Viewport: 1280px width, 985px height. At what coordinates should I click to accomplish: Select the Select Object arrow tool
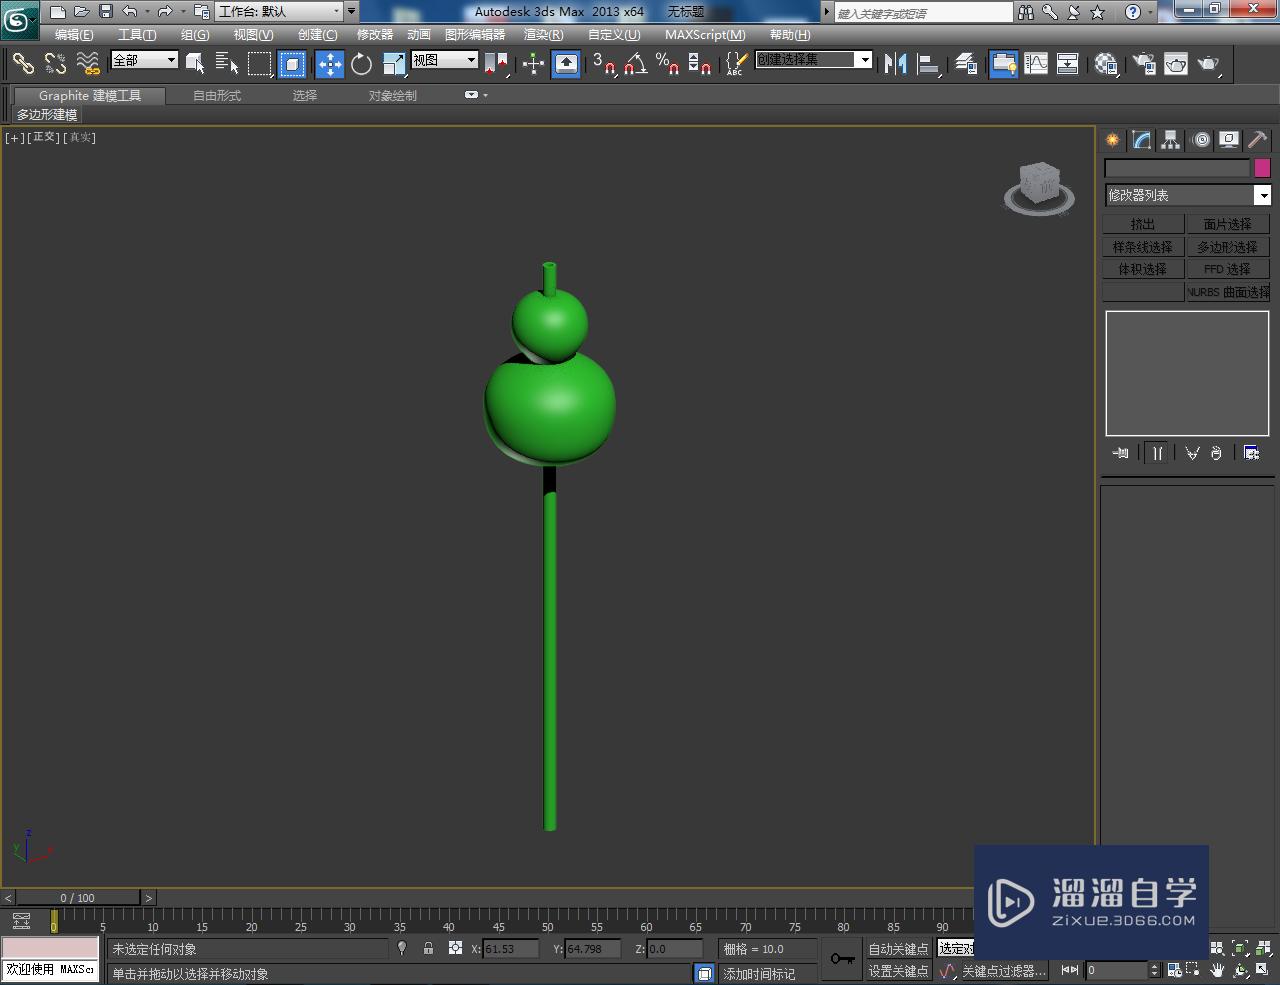[x=195, y=64]
